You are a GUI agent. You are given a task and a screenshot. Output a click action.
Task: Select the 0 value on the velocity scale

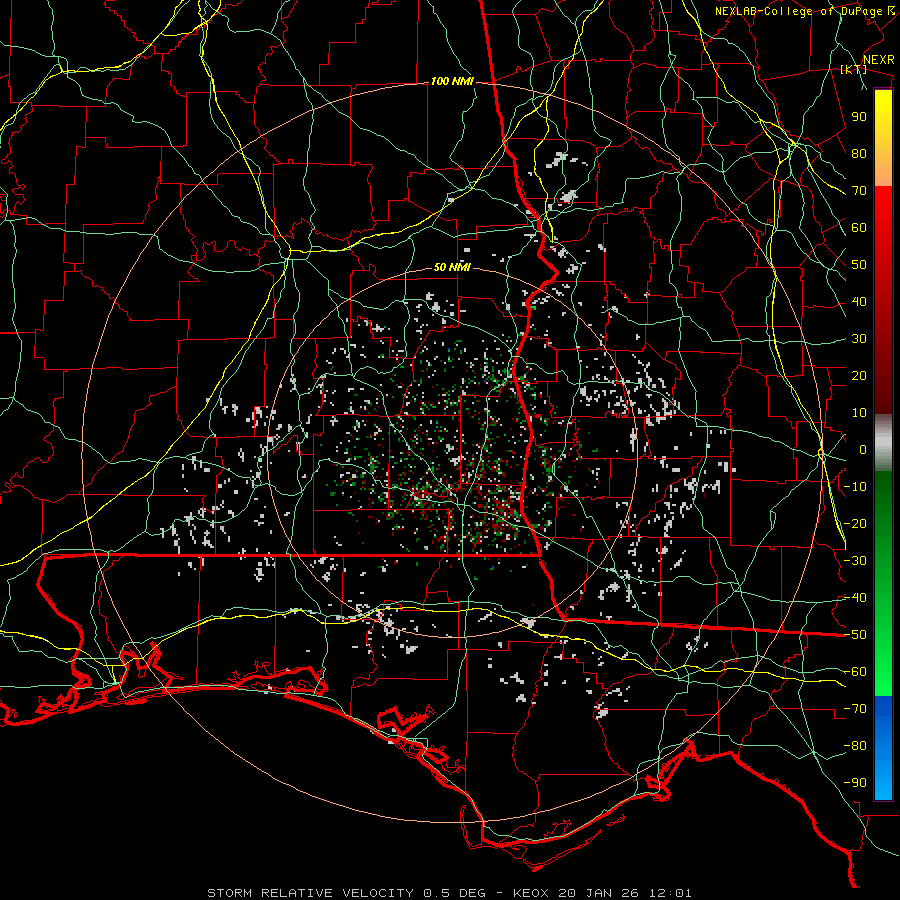point(863,450)
